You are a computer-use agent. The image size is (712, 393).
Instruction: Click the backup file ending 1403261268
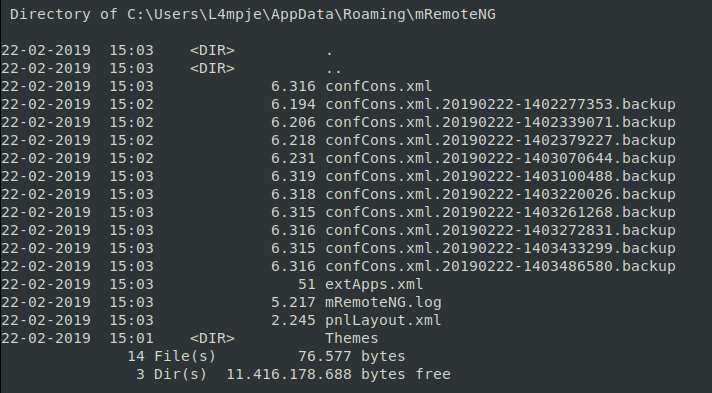pyautogui.click(x=500, y=213)
